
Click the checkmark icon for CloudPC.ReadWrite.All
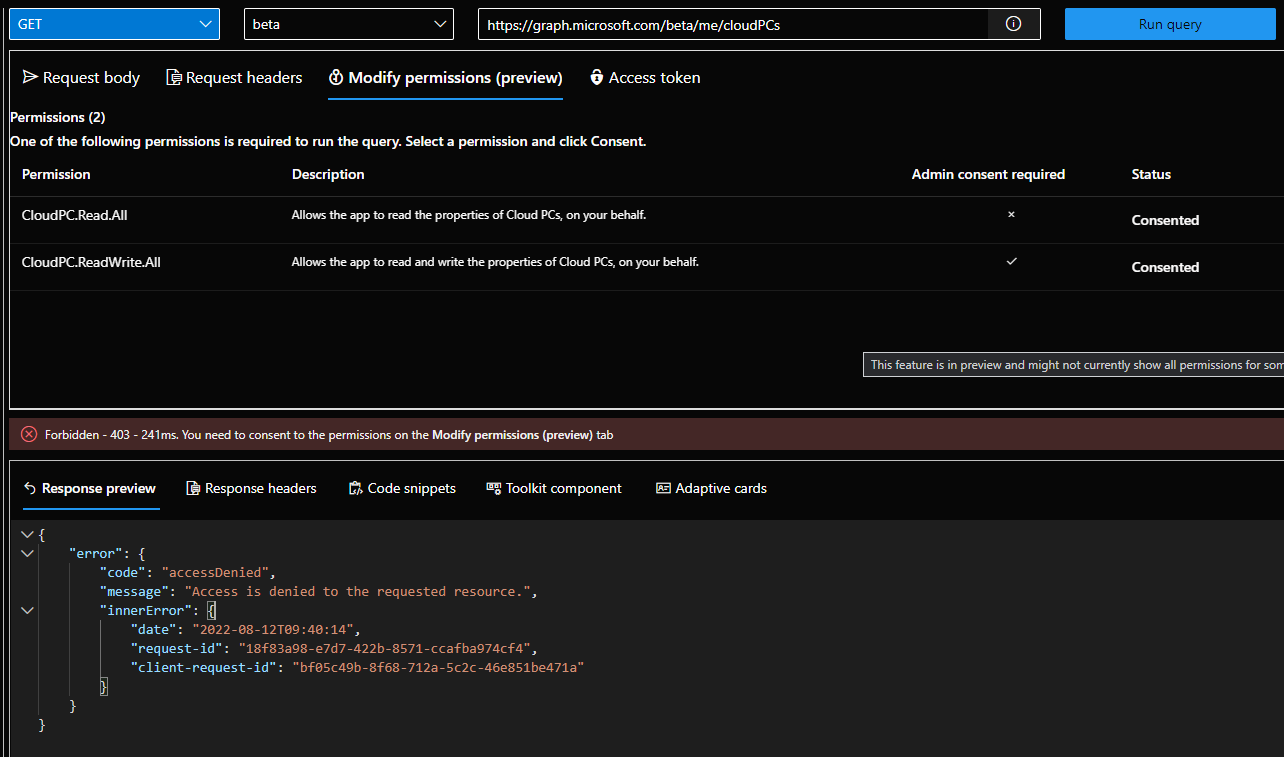tap(1011, 261)
